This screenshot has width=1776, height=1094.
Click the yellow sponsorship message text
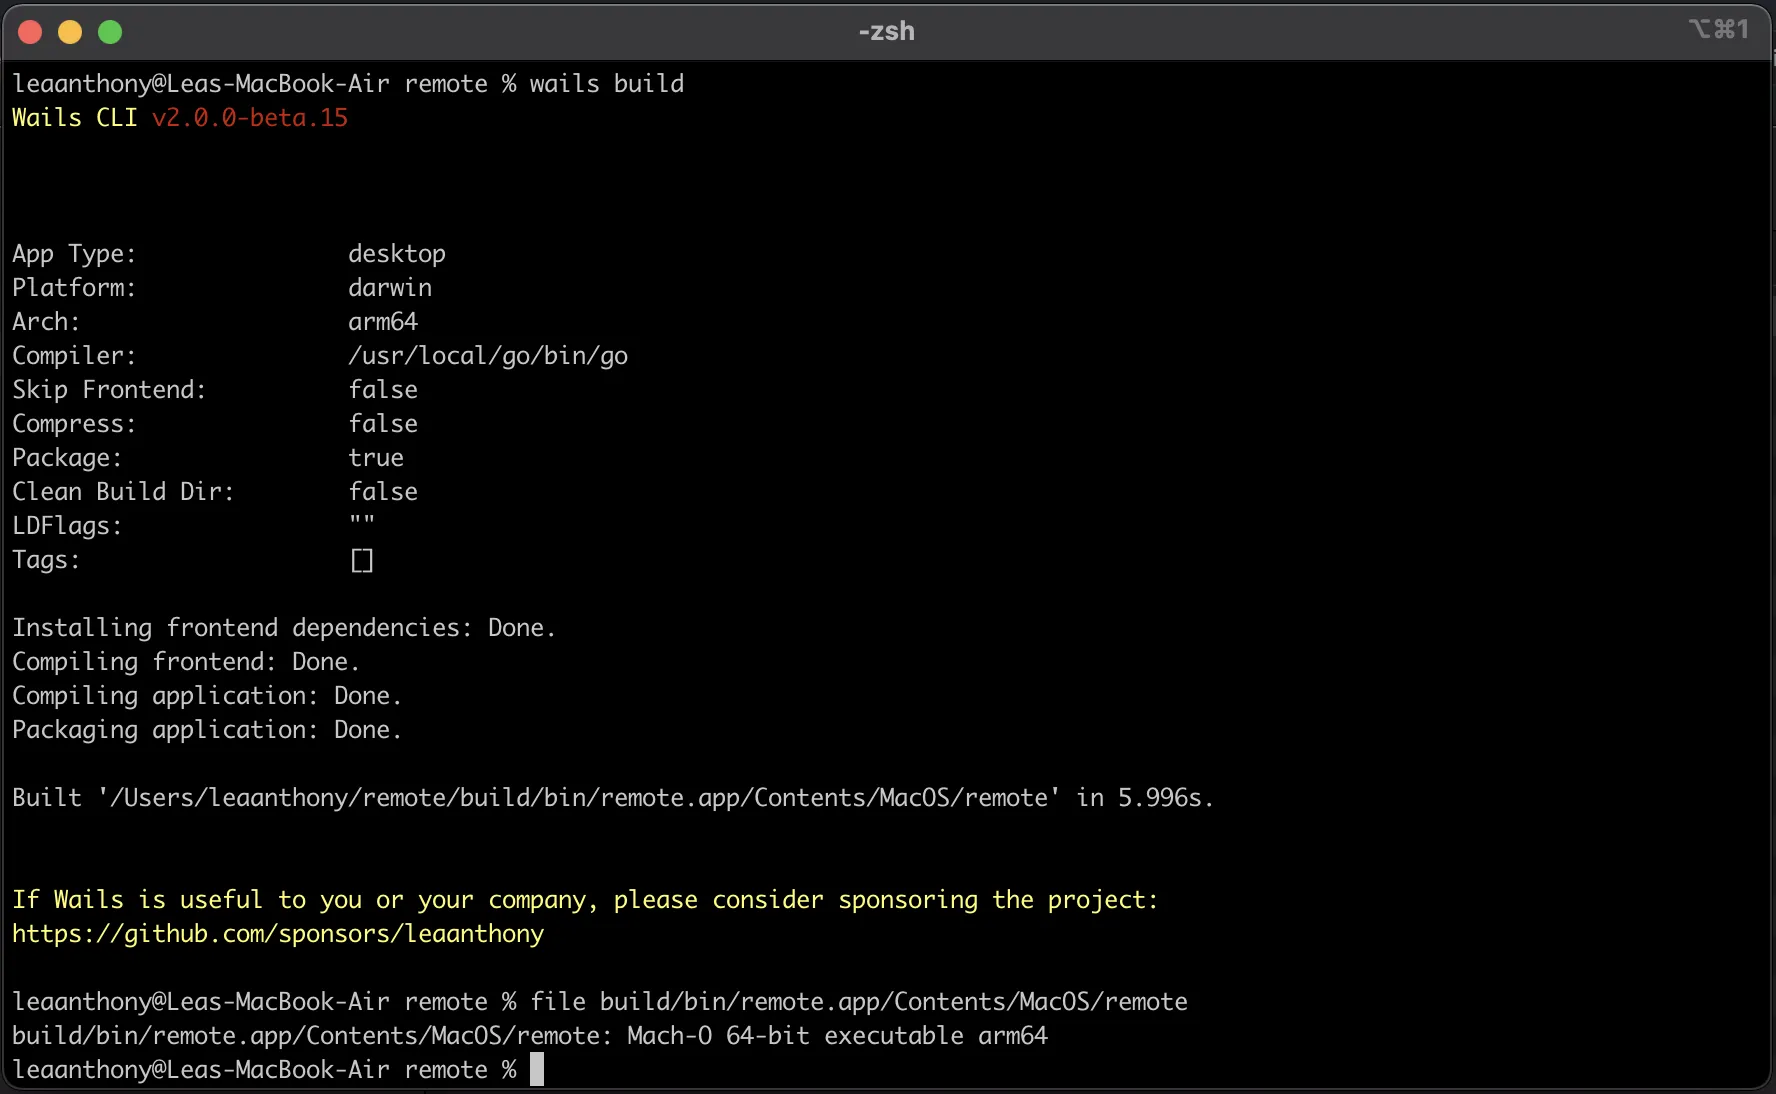tap(584, 900)
